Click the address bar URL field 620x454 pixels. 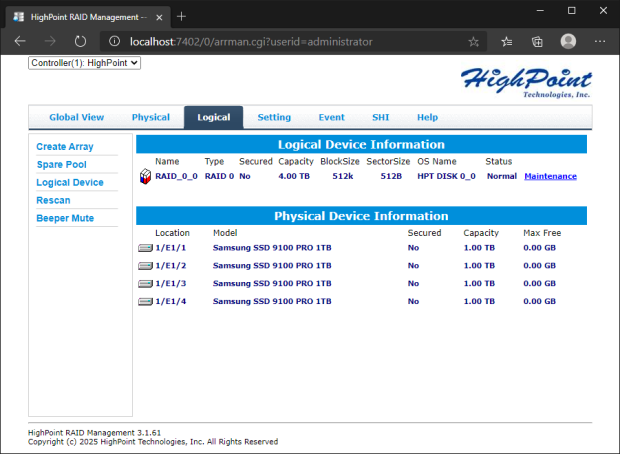[290, 42]
